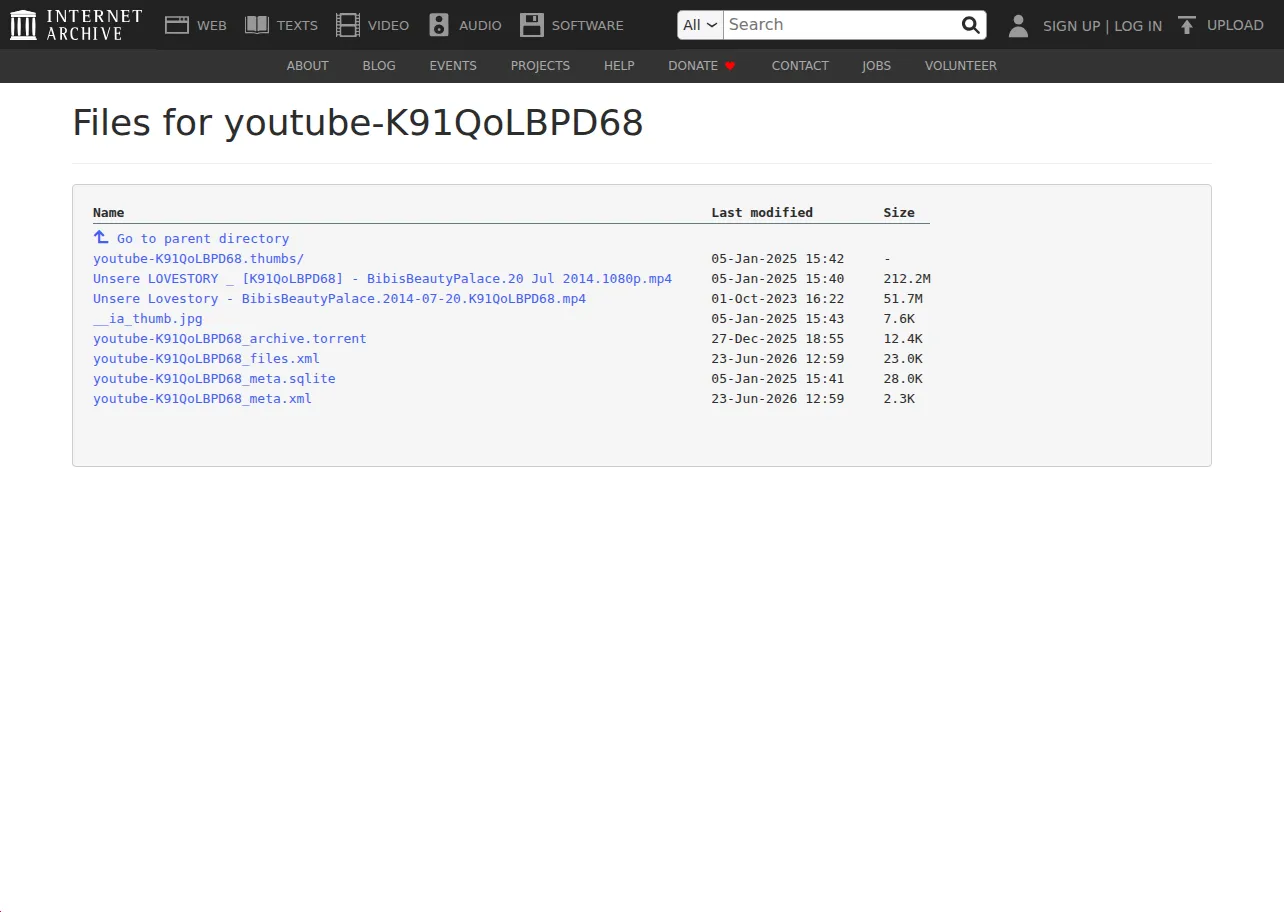Open the Video filmstrip icon
Image resolution: width=1284 pixels, height=912 pixels.
click(x=348, y=25)
